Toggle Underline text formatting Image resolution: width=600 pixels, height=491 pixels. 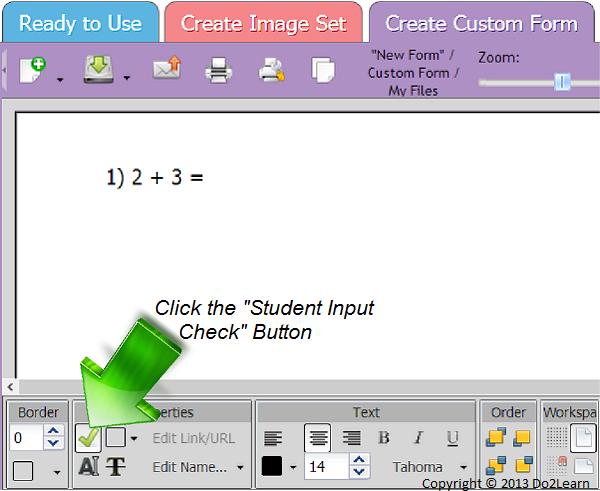[x=452, y=438]
